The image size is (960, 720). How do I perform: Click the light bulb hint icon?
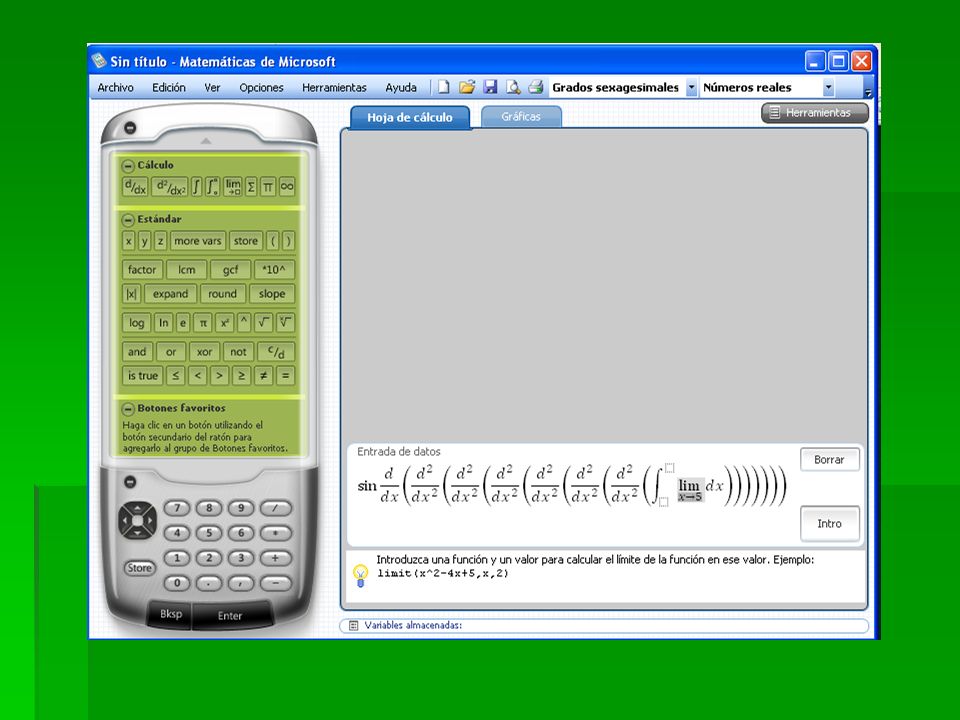361,575
